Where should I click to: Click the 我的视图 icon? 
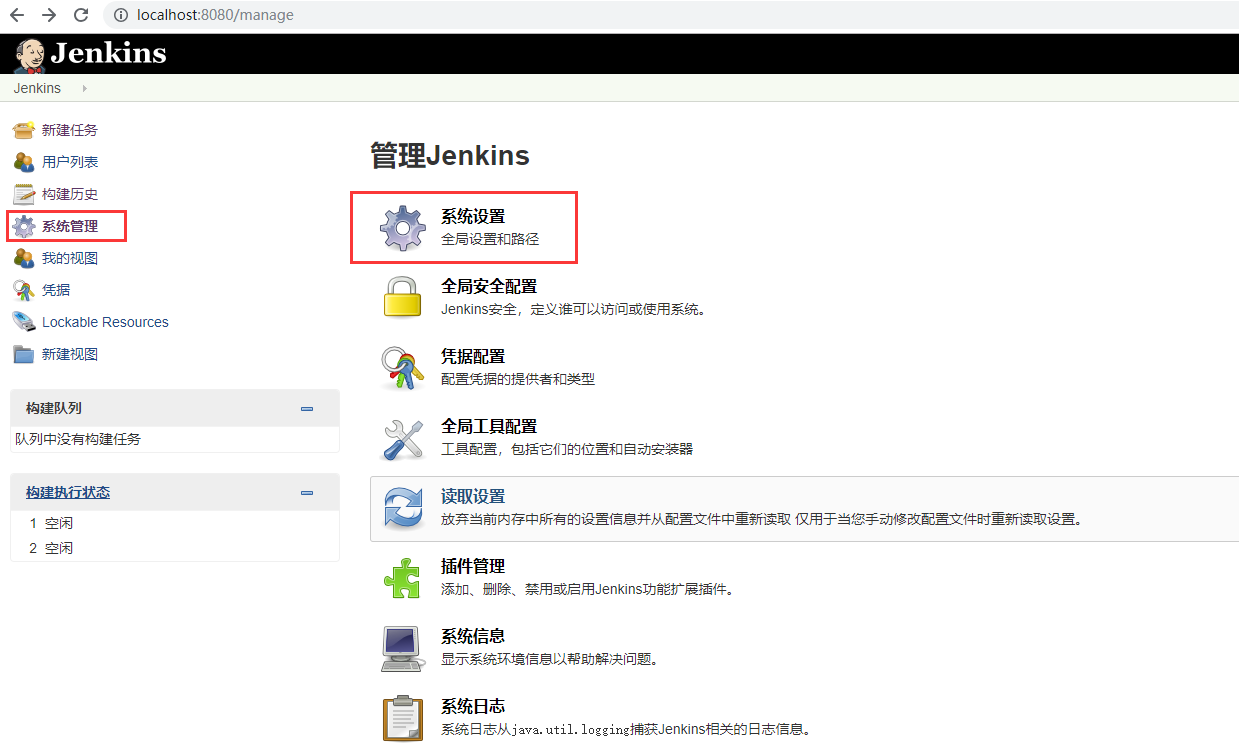click(x=24, y=258)
